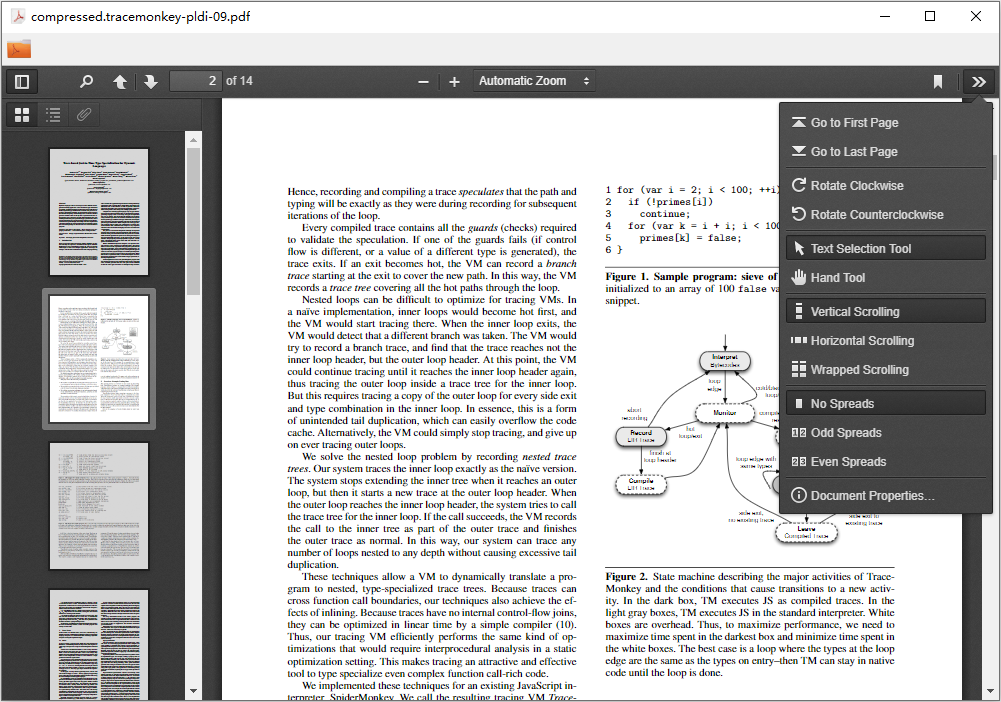Open the page 3 thumbnail
This screenshot has height=702, width=1001.
click(x=99, y=505)
